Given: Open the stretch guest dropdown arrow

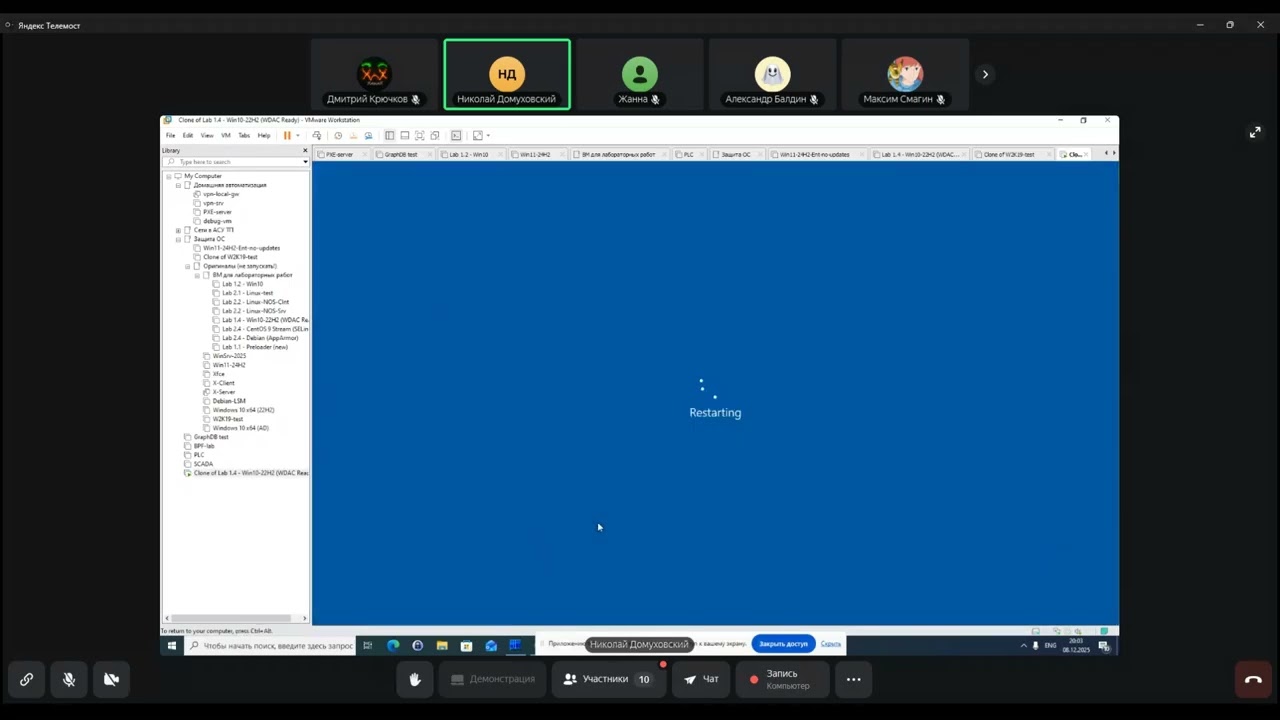Looking at the screenshot, I should click(x=488, y=135).
